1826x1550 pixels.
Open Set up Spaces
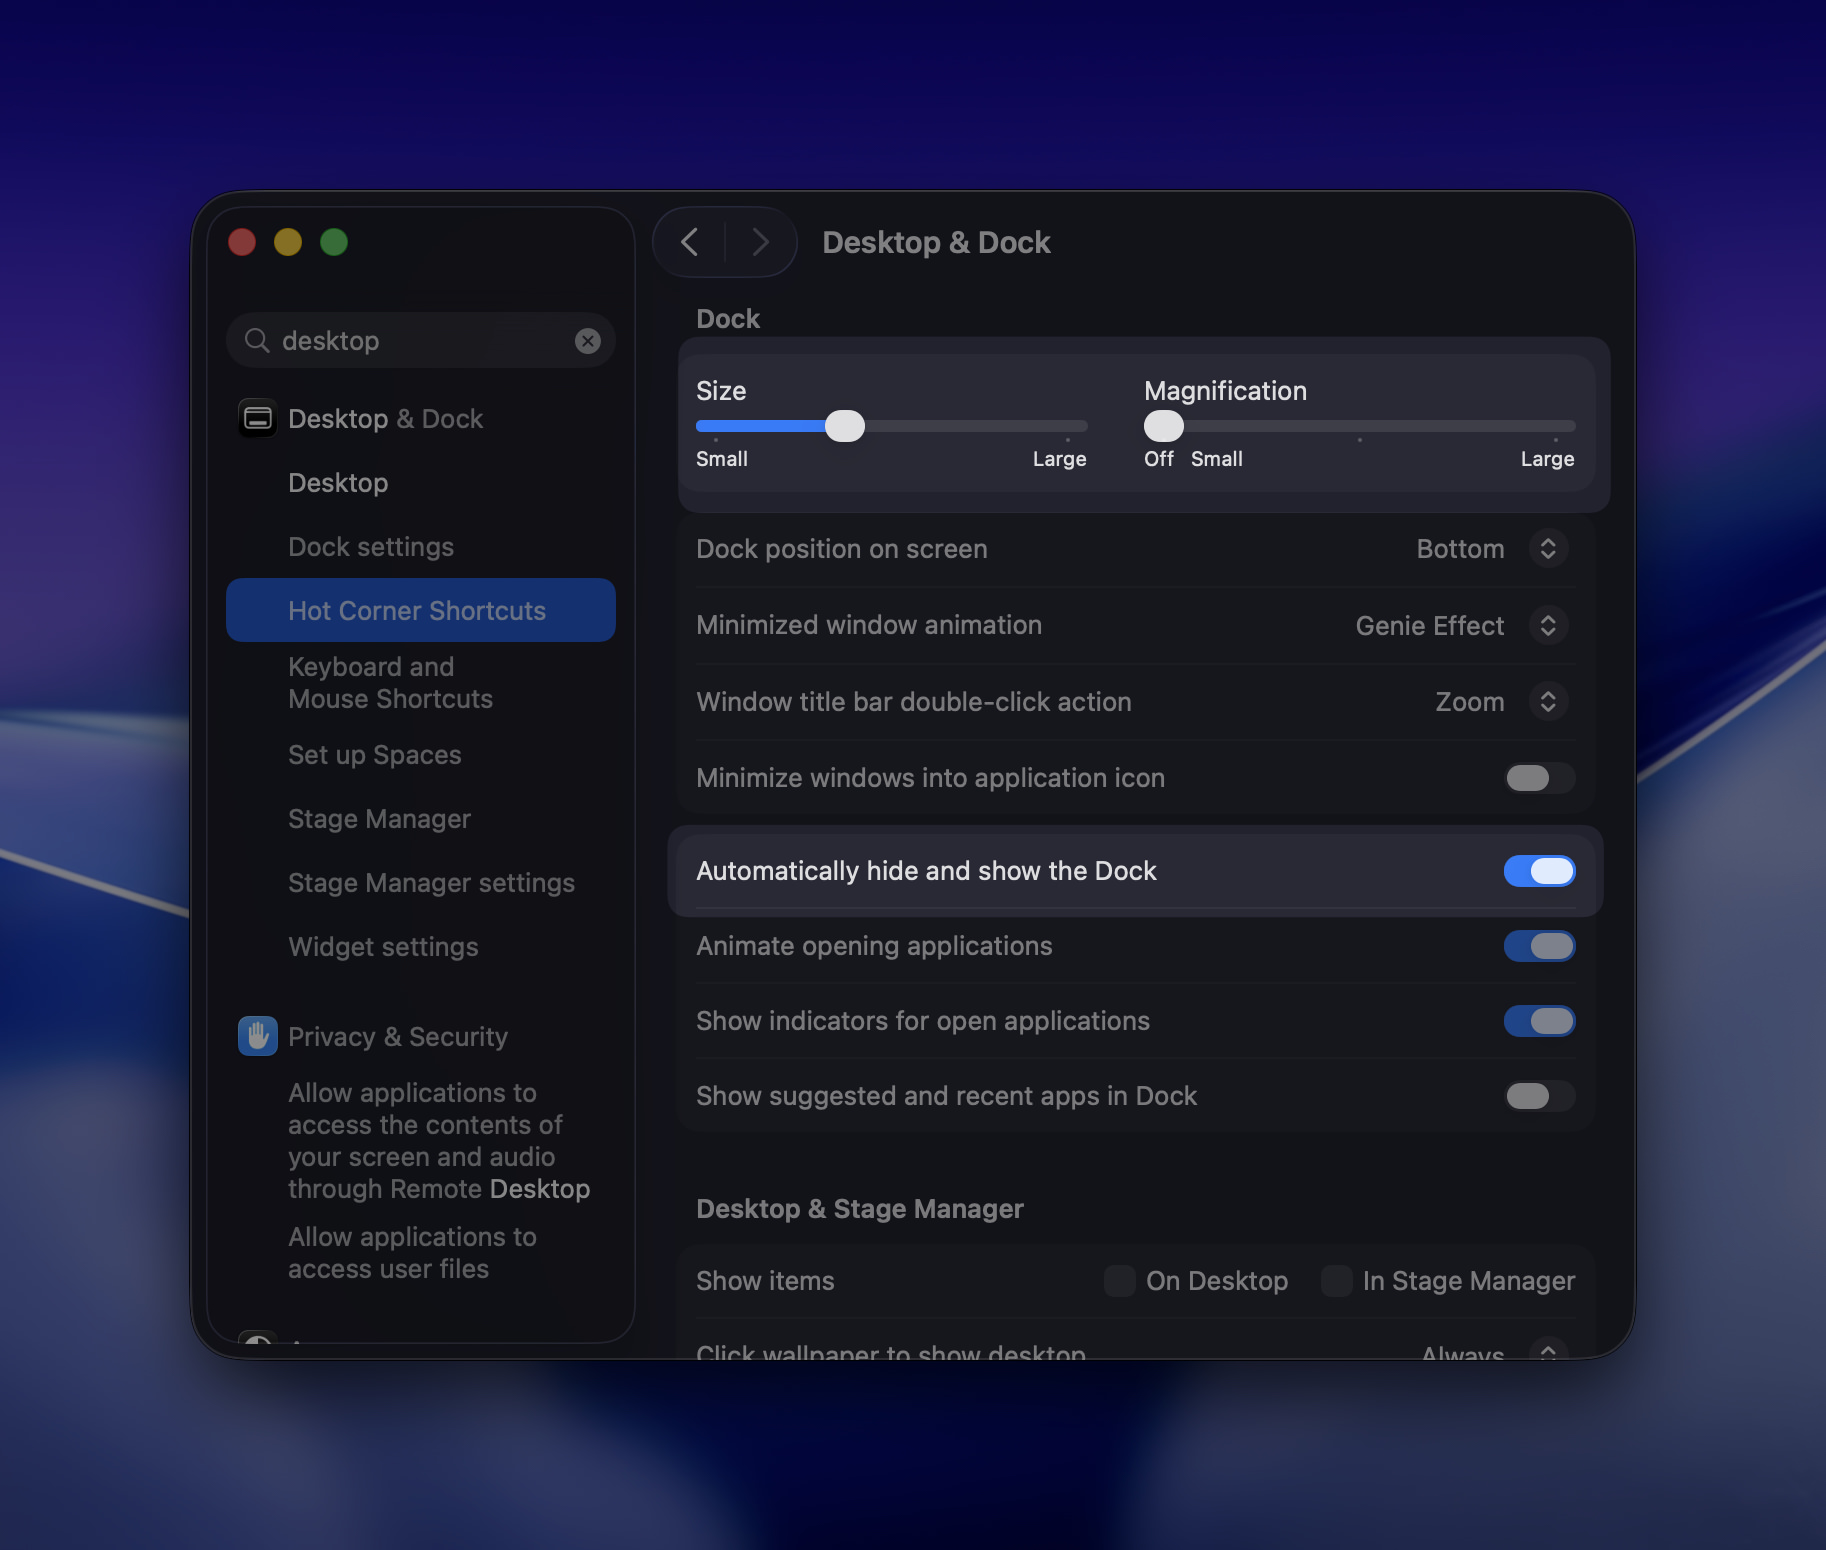coord(374,755)
